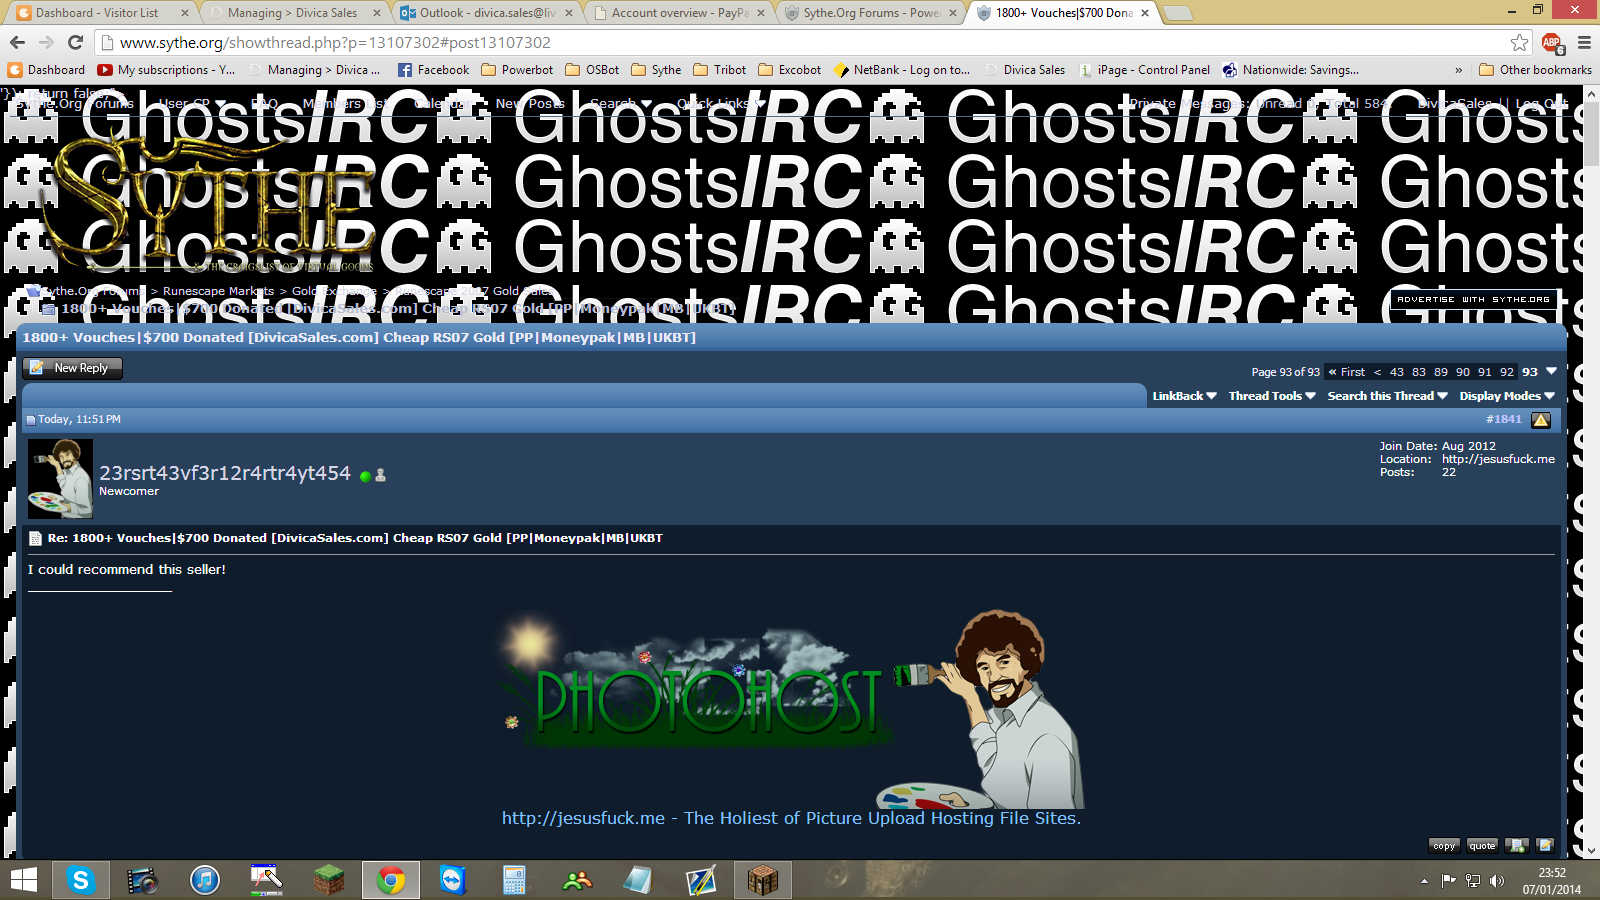Expand the User CP menu
Image resolution: width=1600 pixels, height=900 pixels.
coord(192,103)
